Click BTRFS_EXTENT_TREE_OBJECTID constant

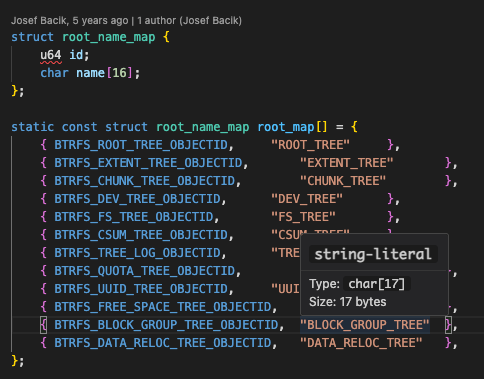[148, 163]
